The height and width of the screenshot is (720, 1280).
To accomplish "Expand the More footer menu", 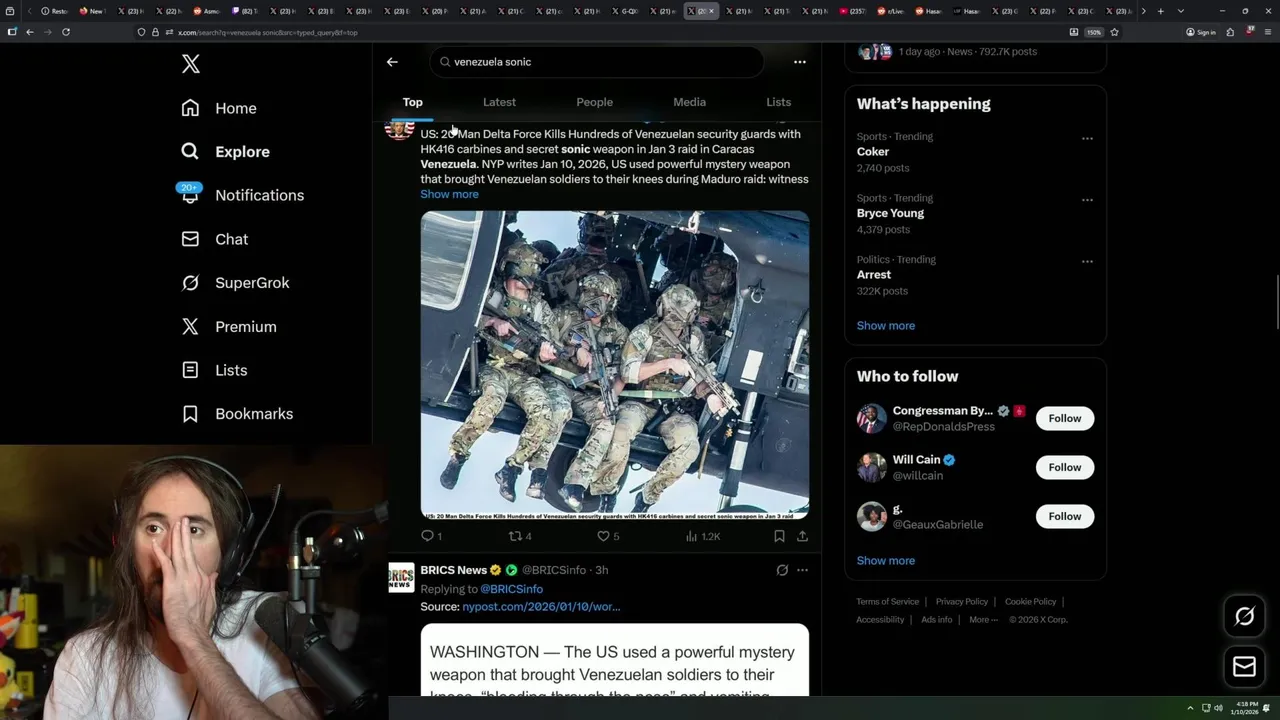I will pos(983,620).
